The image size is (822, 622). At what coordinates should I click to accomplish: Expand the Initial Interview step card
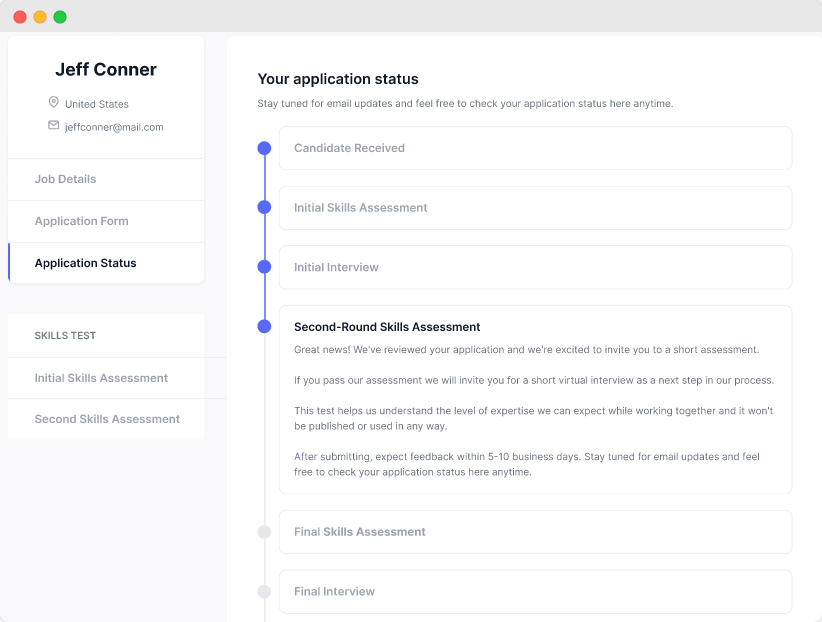pyautogui.click(x=535, y=267)
